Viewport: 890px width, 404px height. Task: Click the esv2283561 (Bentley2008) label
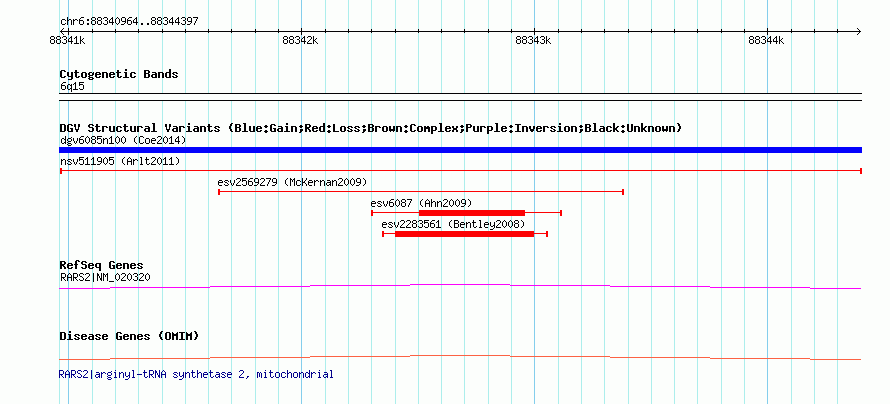453,224
